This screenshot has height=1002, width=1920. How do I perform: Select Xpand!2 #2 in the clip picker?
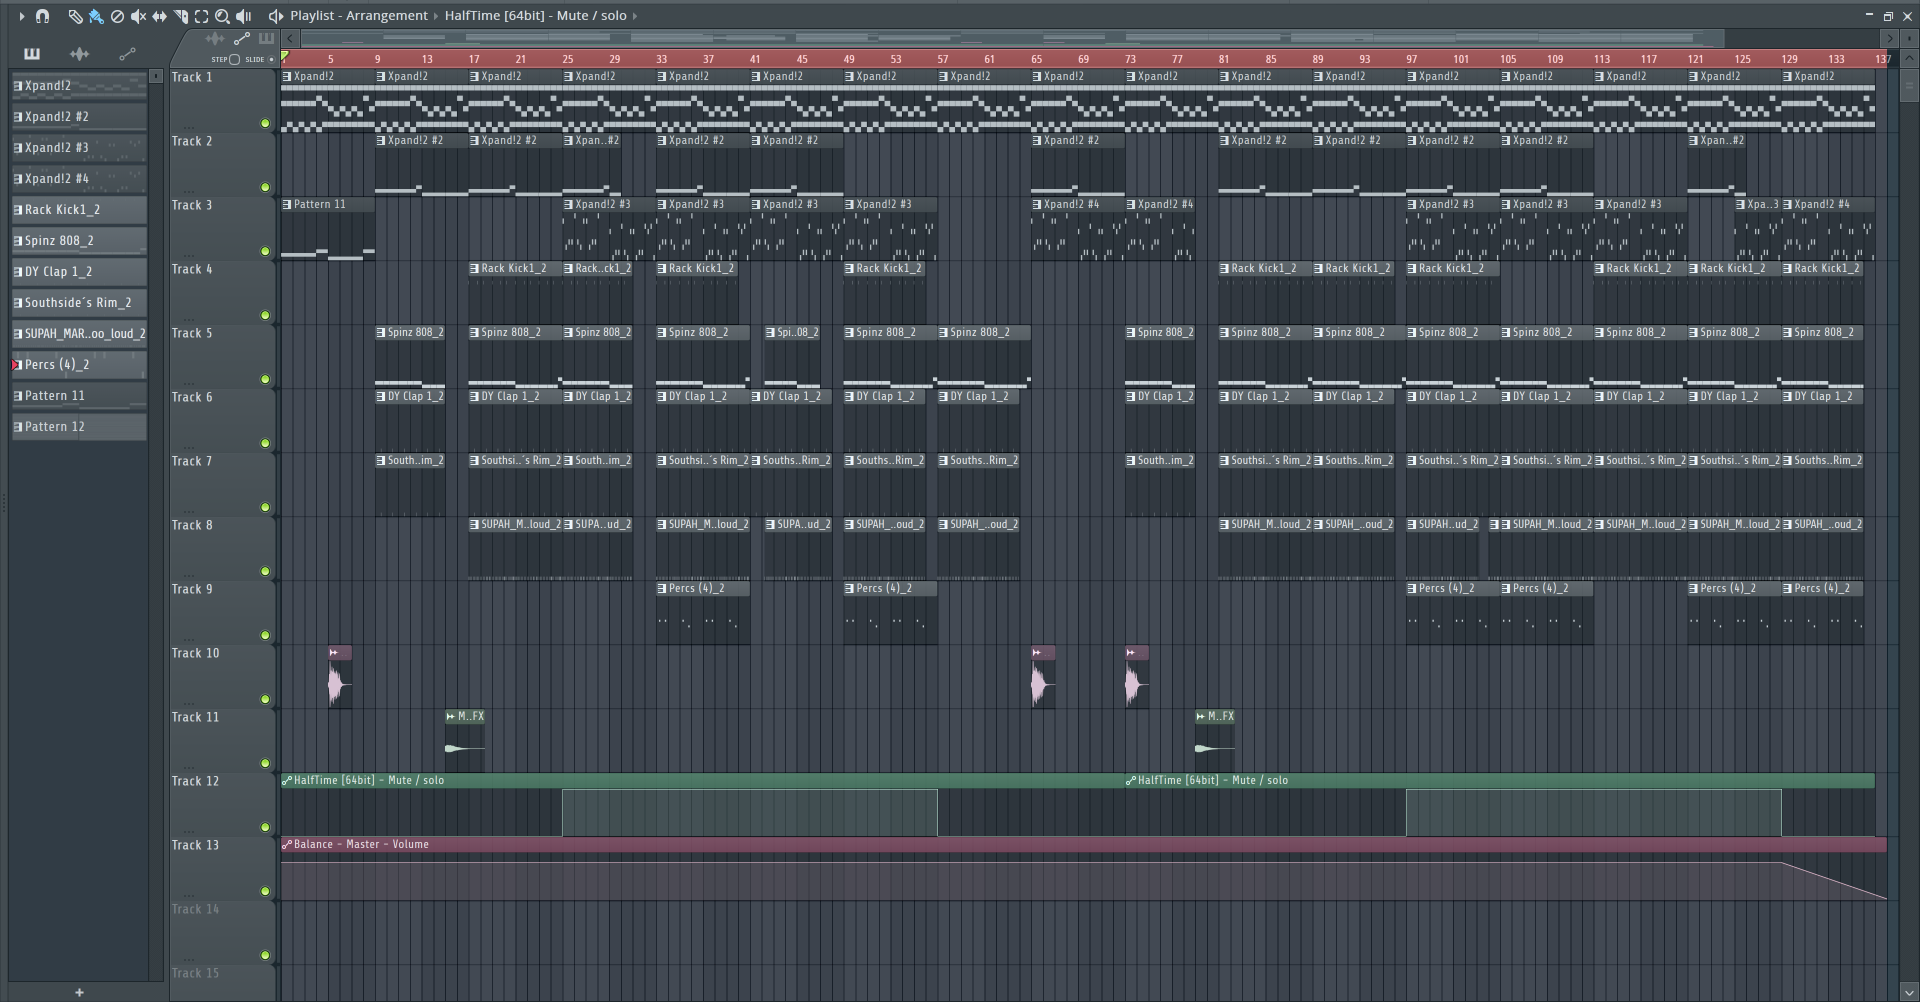(x=79, y=117)
